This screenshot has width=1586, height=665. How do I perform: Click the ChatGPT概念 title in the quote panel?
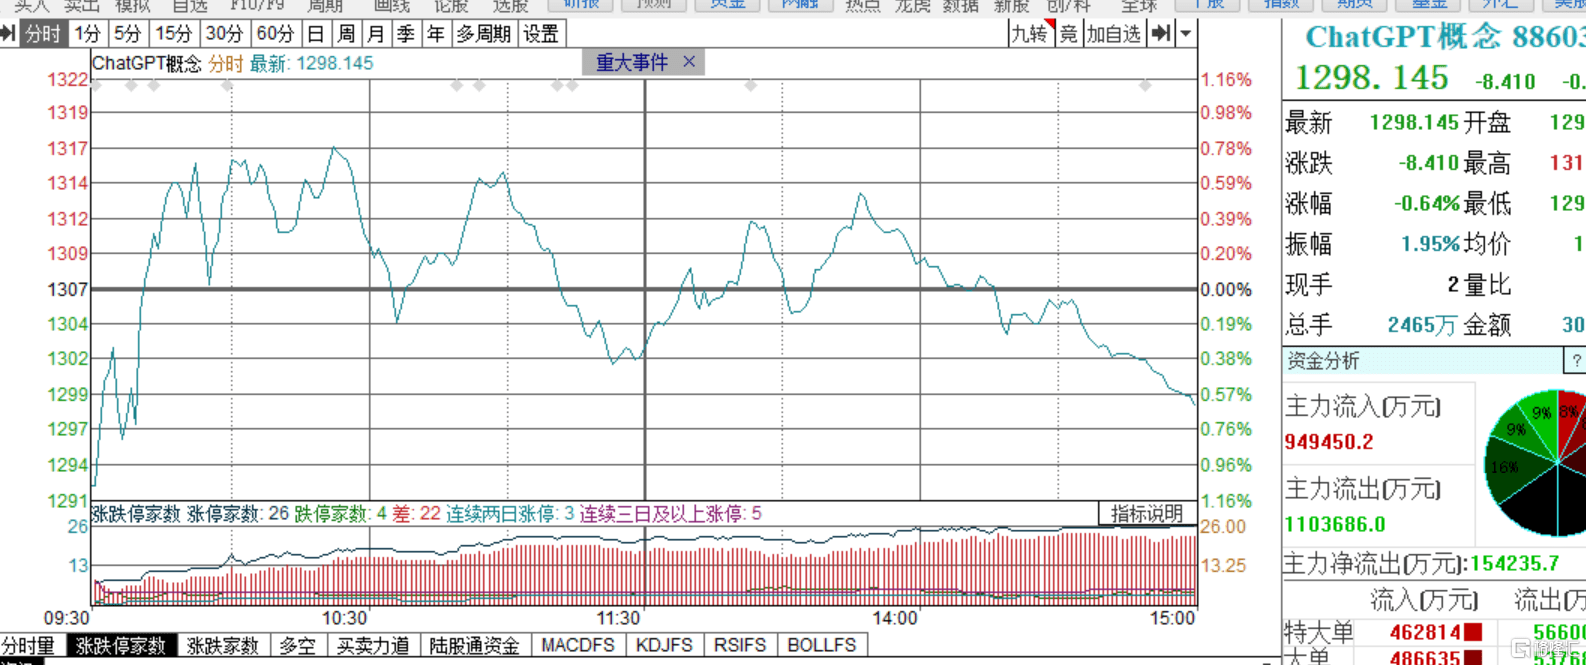[x=1403, y=38]
